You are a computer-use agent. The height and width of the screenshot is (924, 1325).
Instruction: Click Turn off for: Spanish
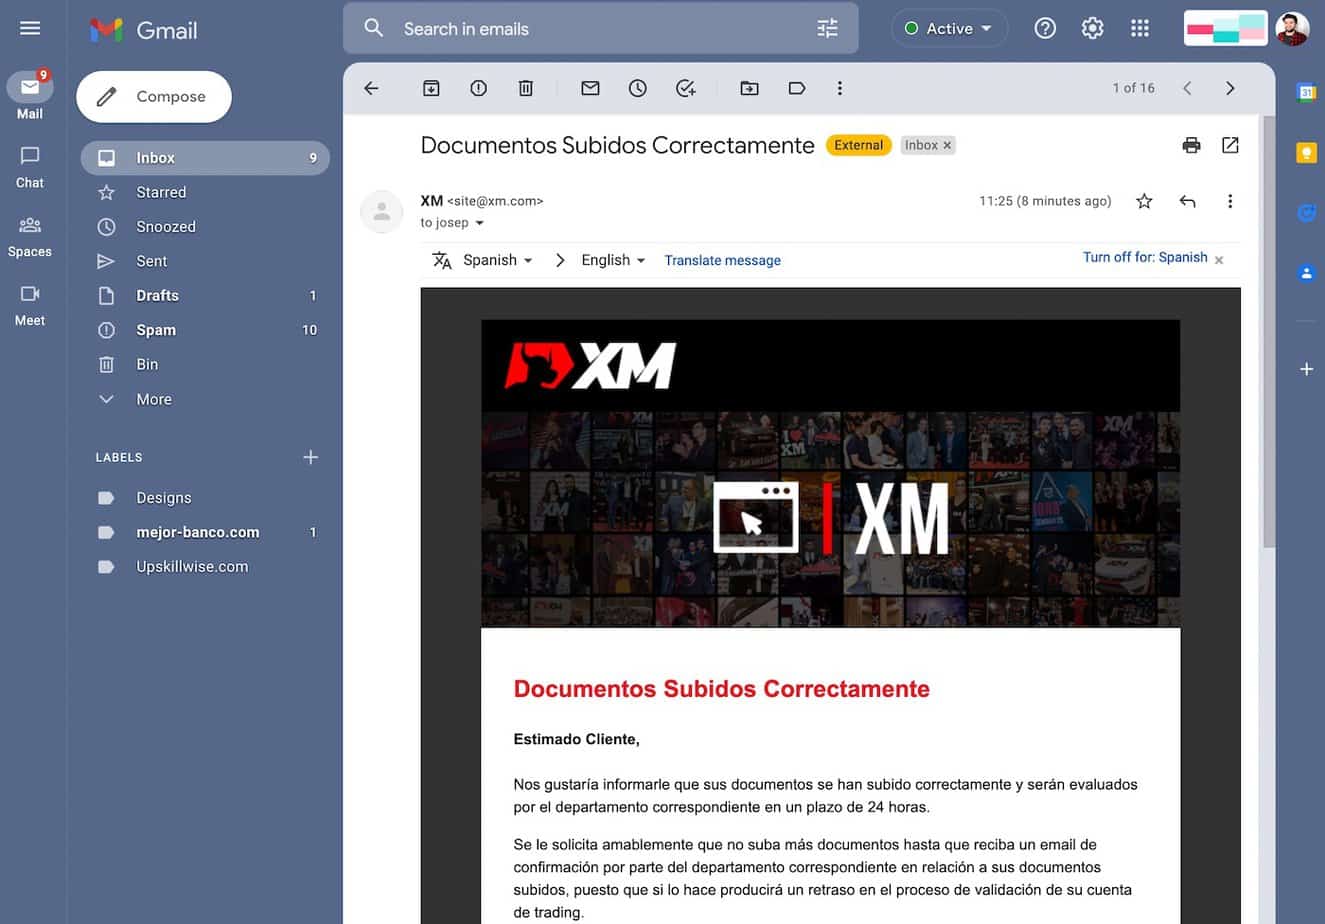[1145, 257]
